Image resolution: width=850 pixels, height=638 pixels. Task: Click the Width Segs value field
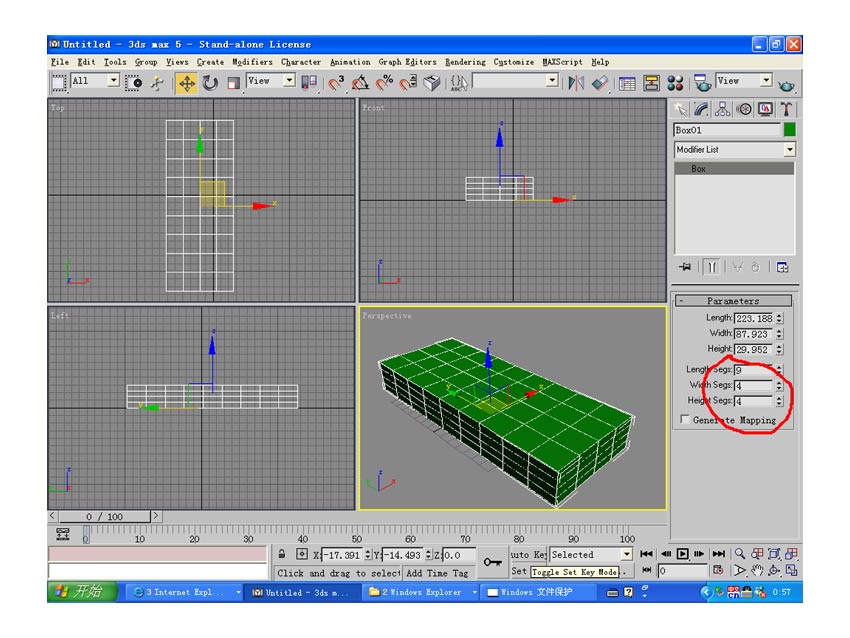coord(754,385)
